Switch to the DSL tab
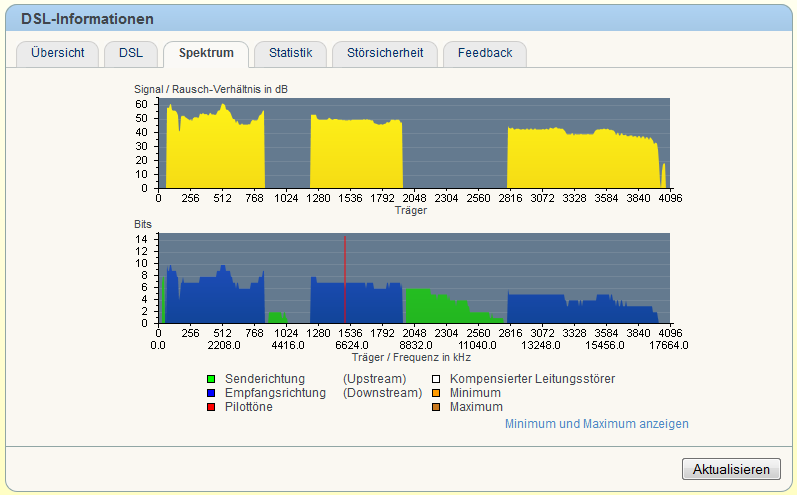Image resolution: width=797 pixels, height=495 pixels. tap(131, 53)
